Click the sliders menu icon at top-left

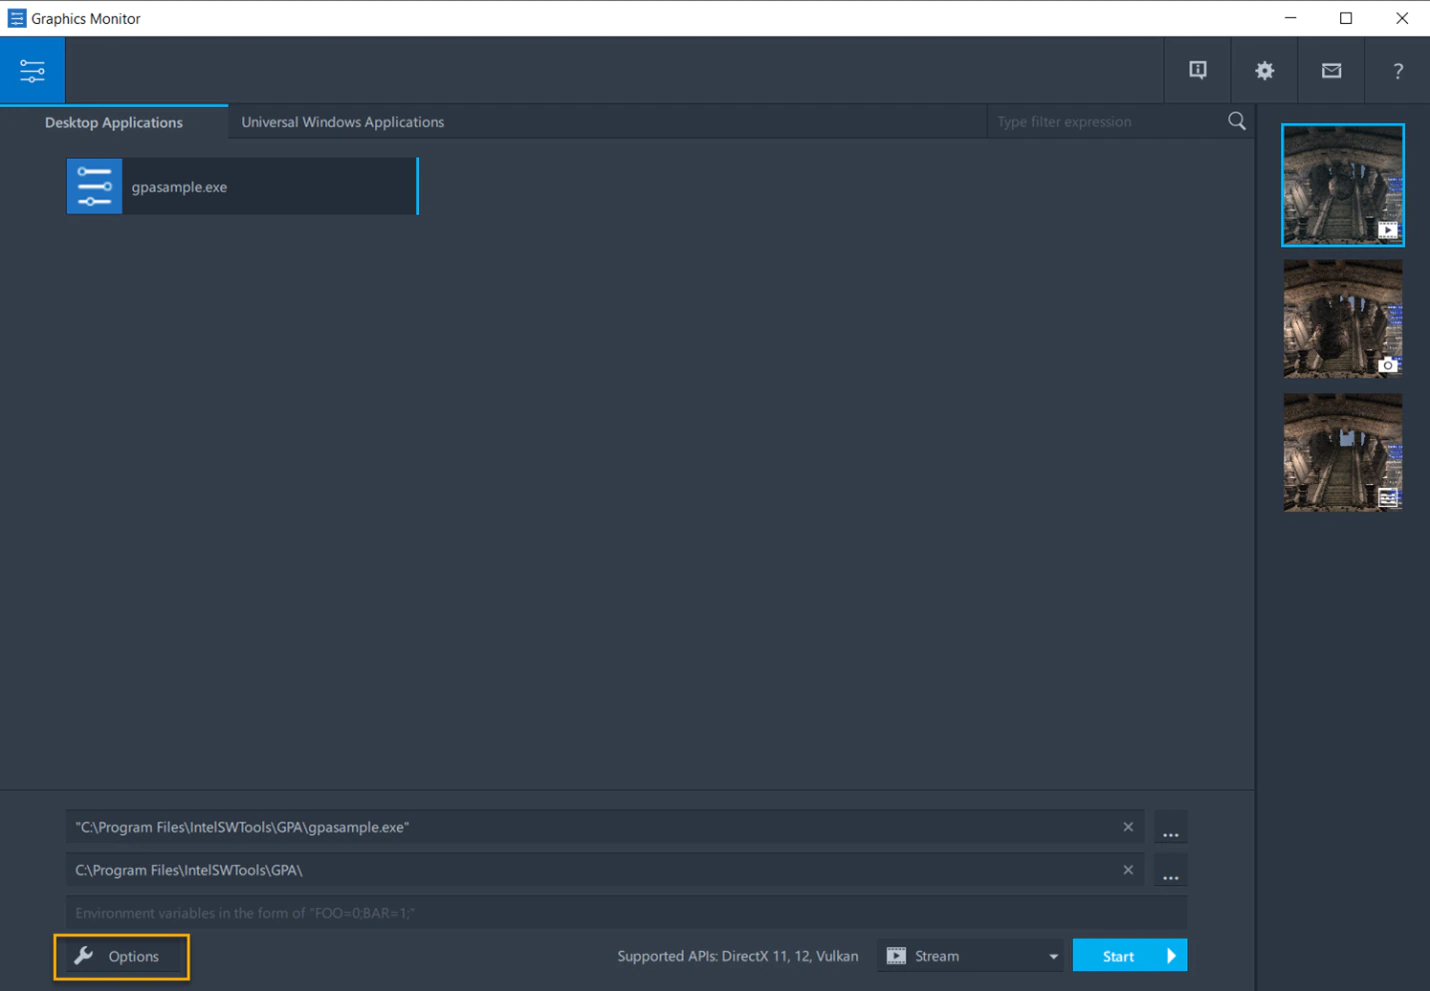tap(32, 71)
